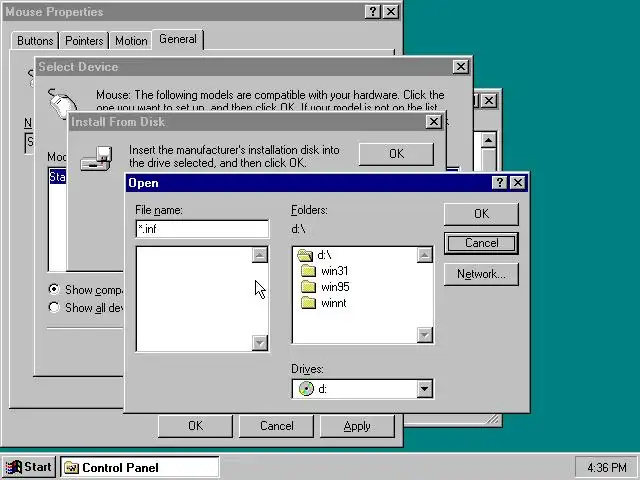The height and width of the screenshot is (480, 640).
Task: Click scroll up arrow in Control Panel window
Action: tap(488, 140)
